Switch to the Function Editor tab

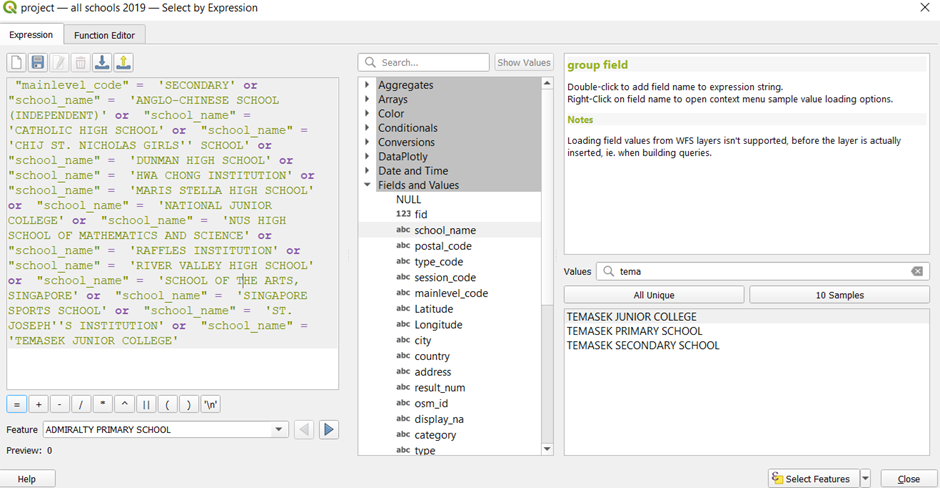[x=105, y=35]
